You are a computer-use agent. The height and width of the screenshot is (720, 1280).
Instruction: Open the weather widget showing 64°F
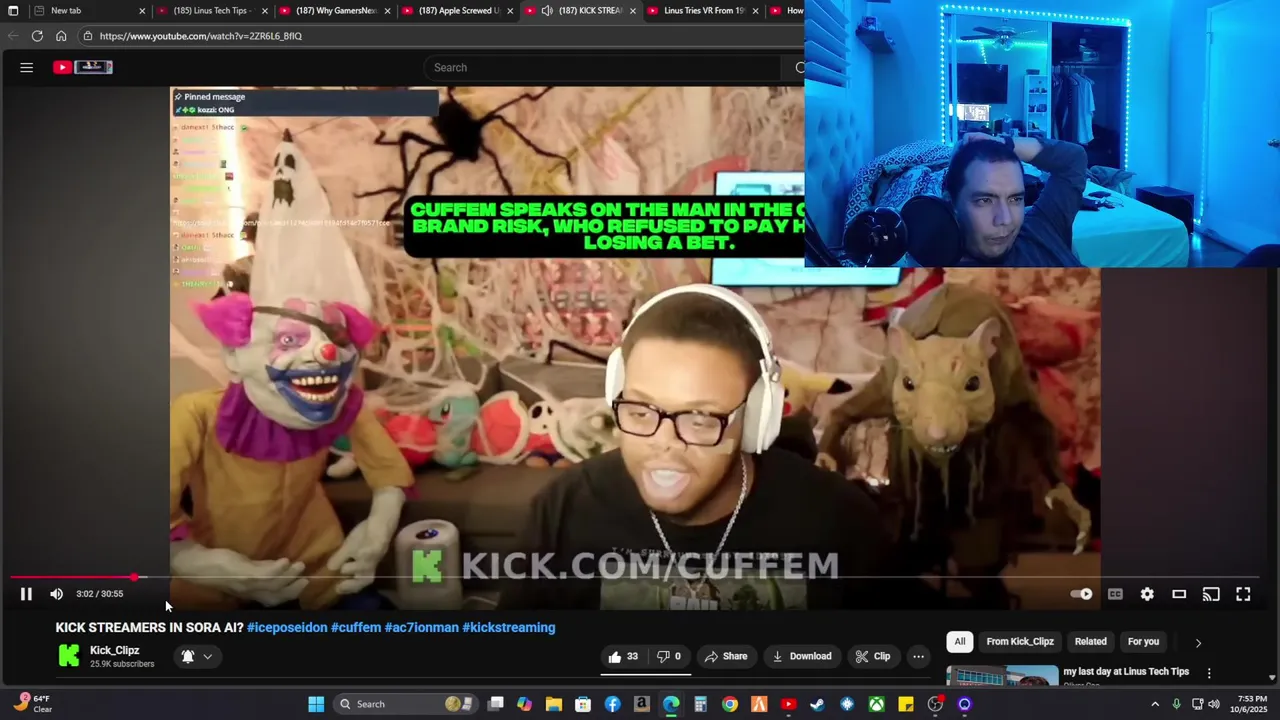pyautogui.click(x=32, y=704)
